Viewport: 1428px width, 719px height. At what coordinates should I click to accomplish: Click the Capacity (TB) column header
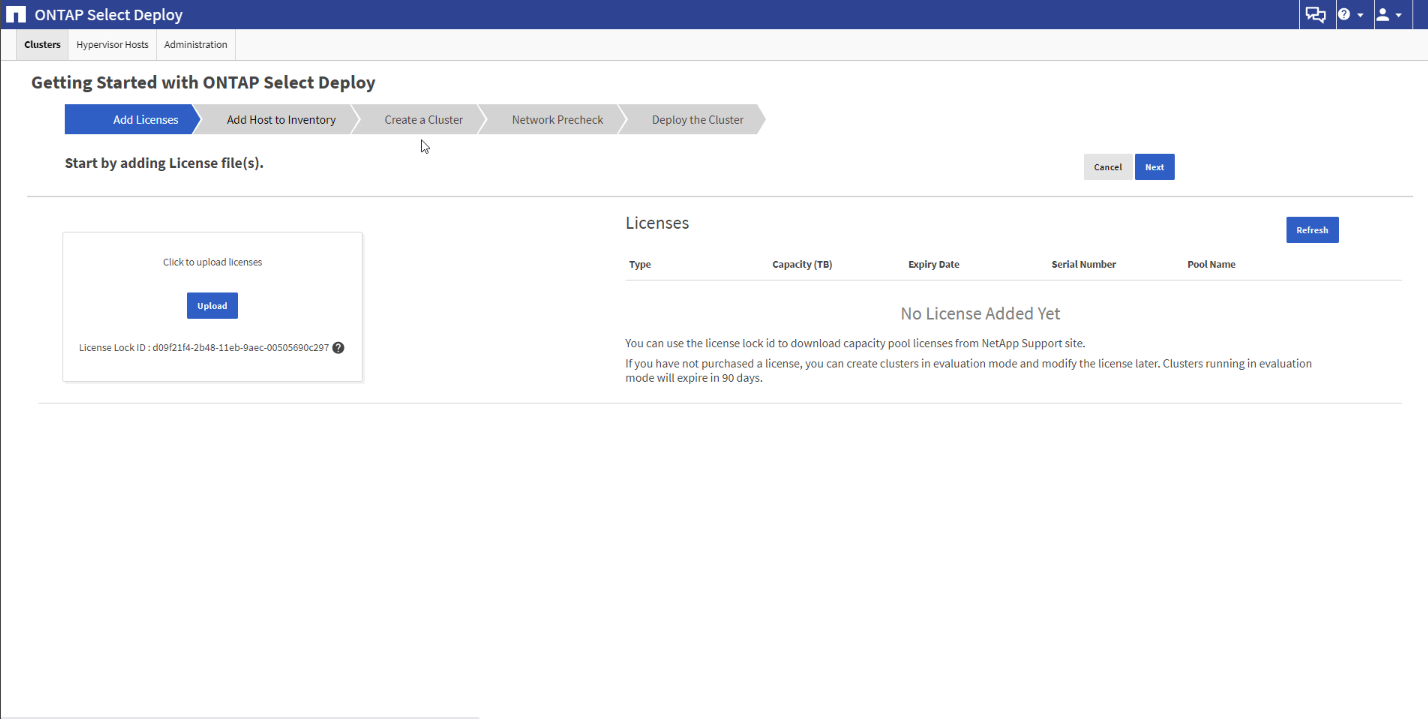pyautogui.click(x=802, y=265)
